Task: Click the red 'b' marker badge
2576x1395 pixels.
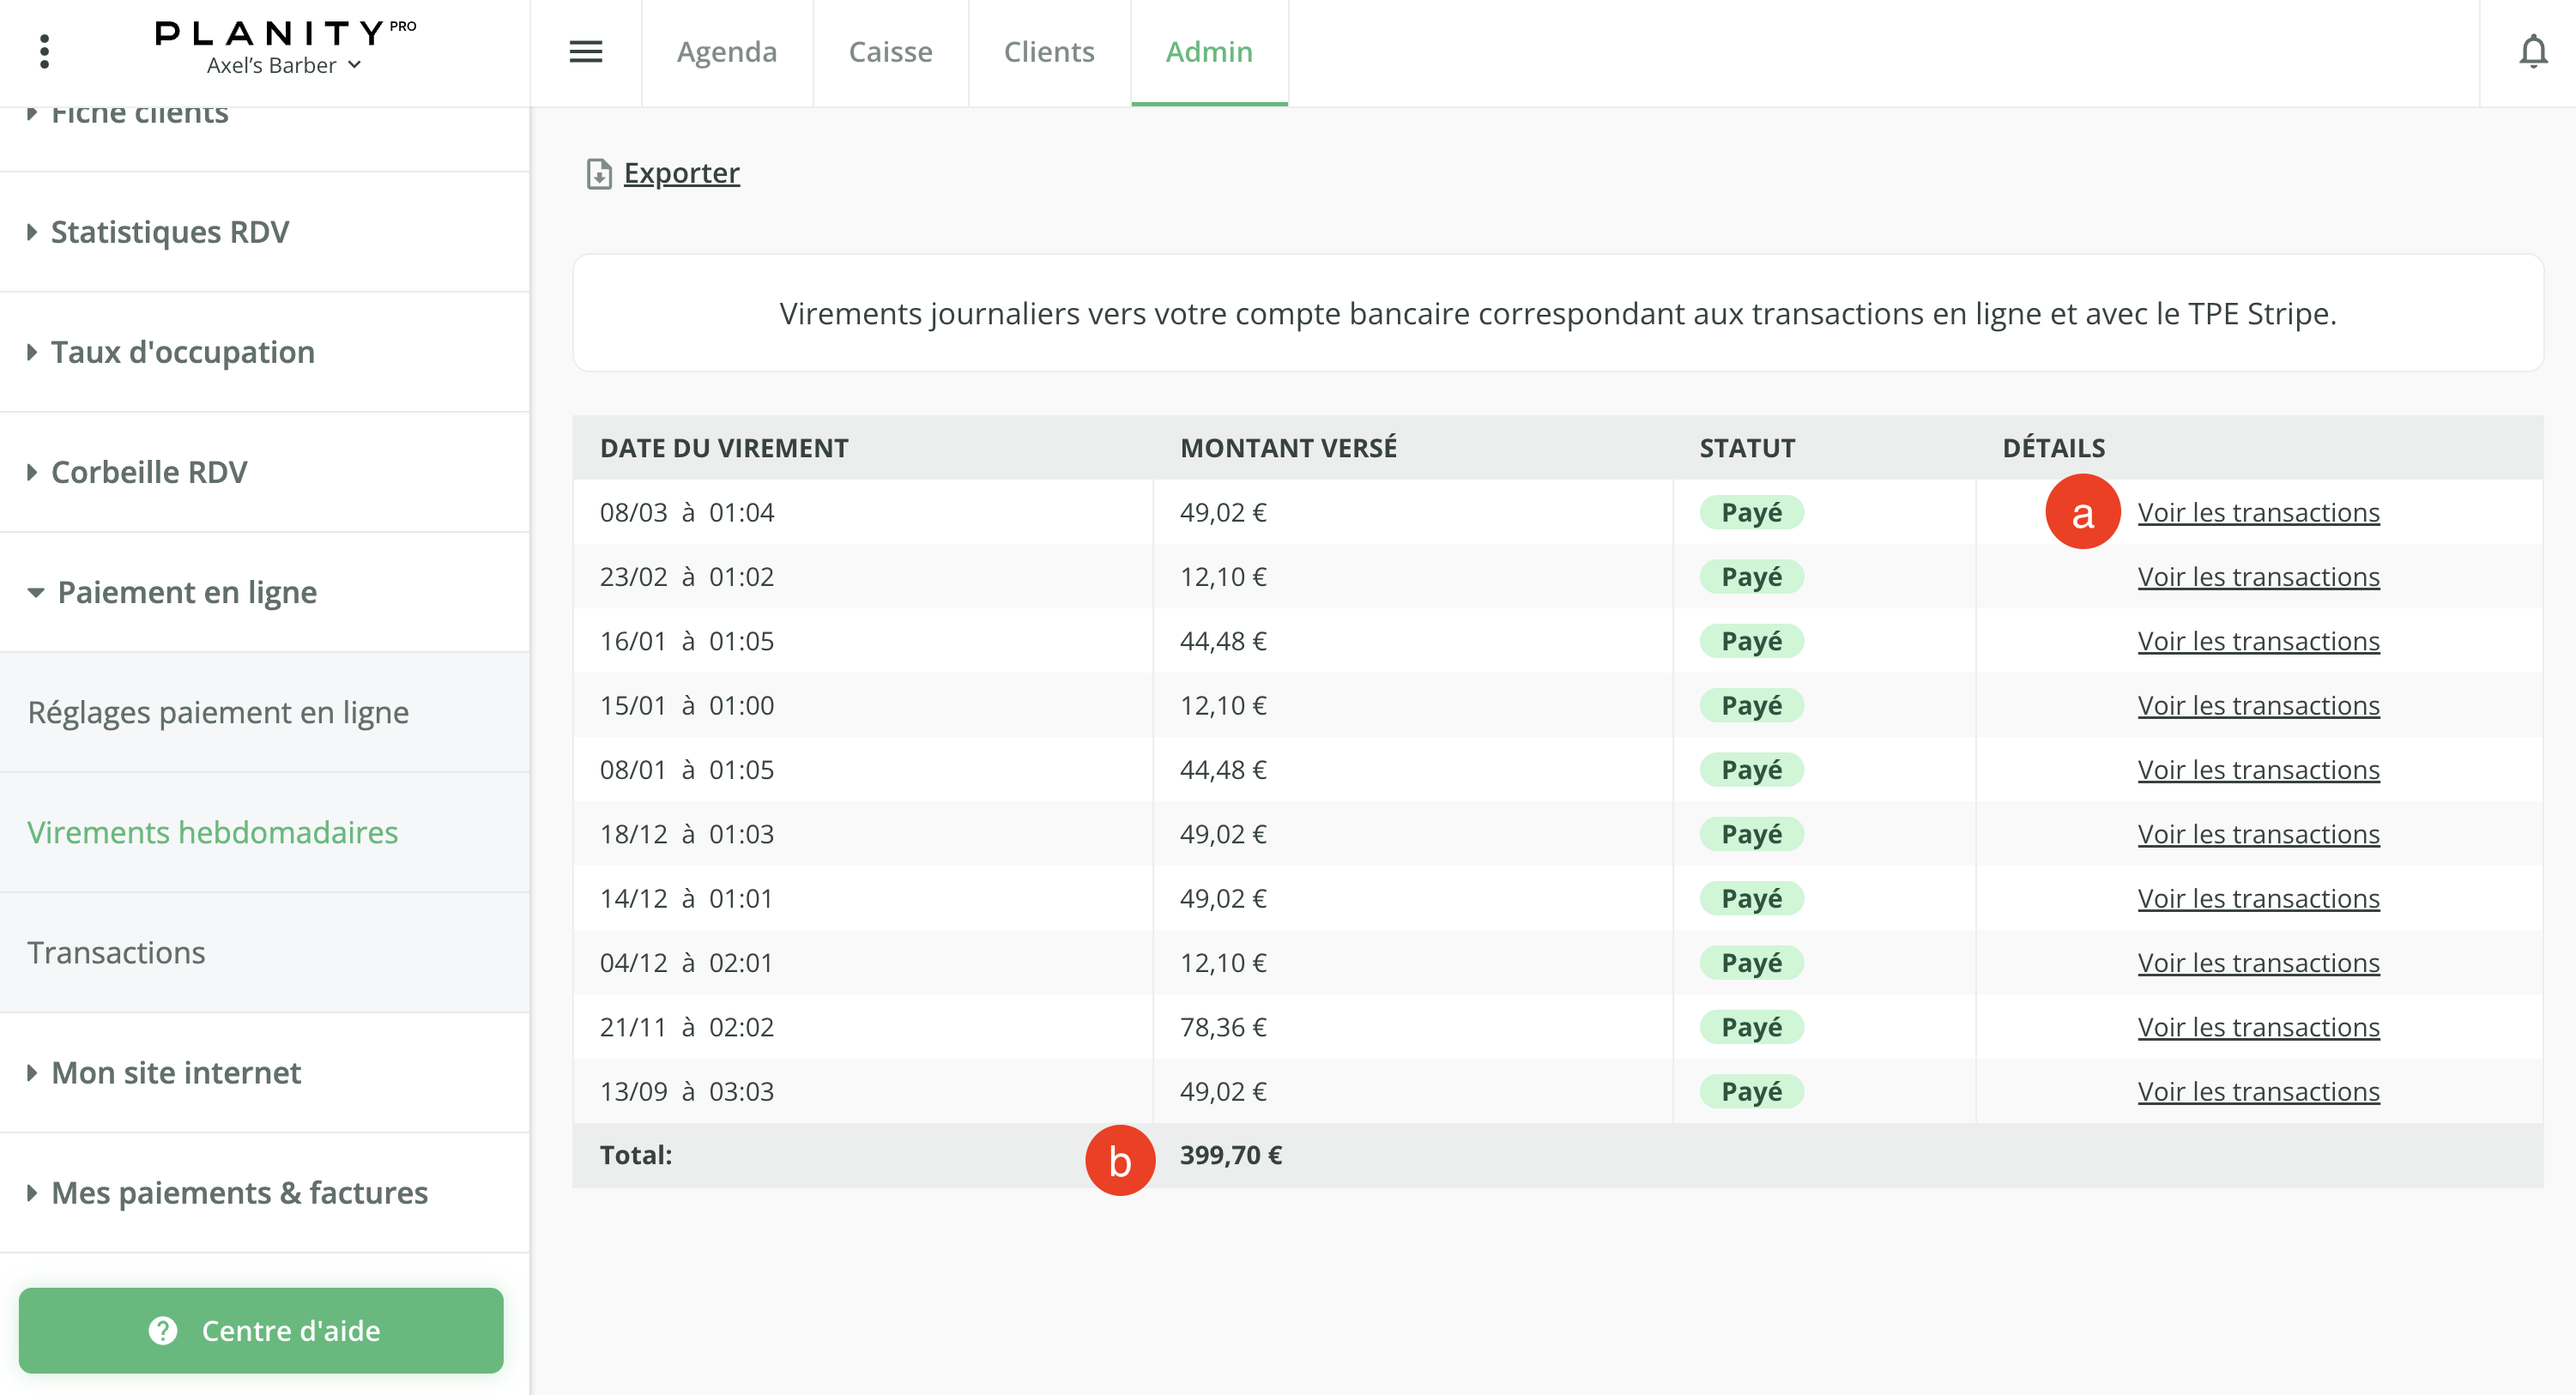Action: [1120, 1160]
